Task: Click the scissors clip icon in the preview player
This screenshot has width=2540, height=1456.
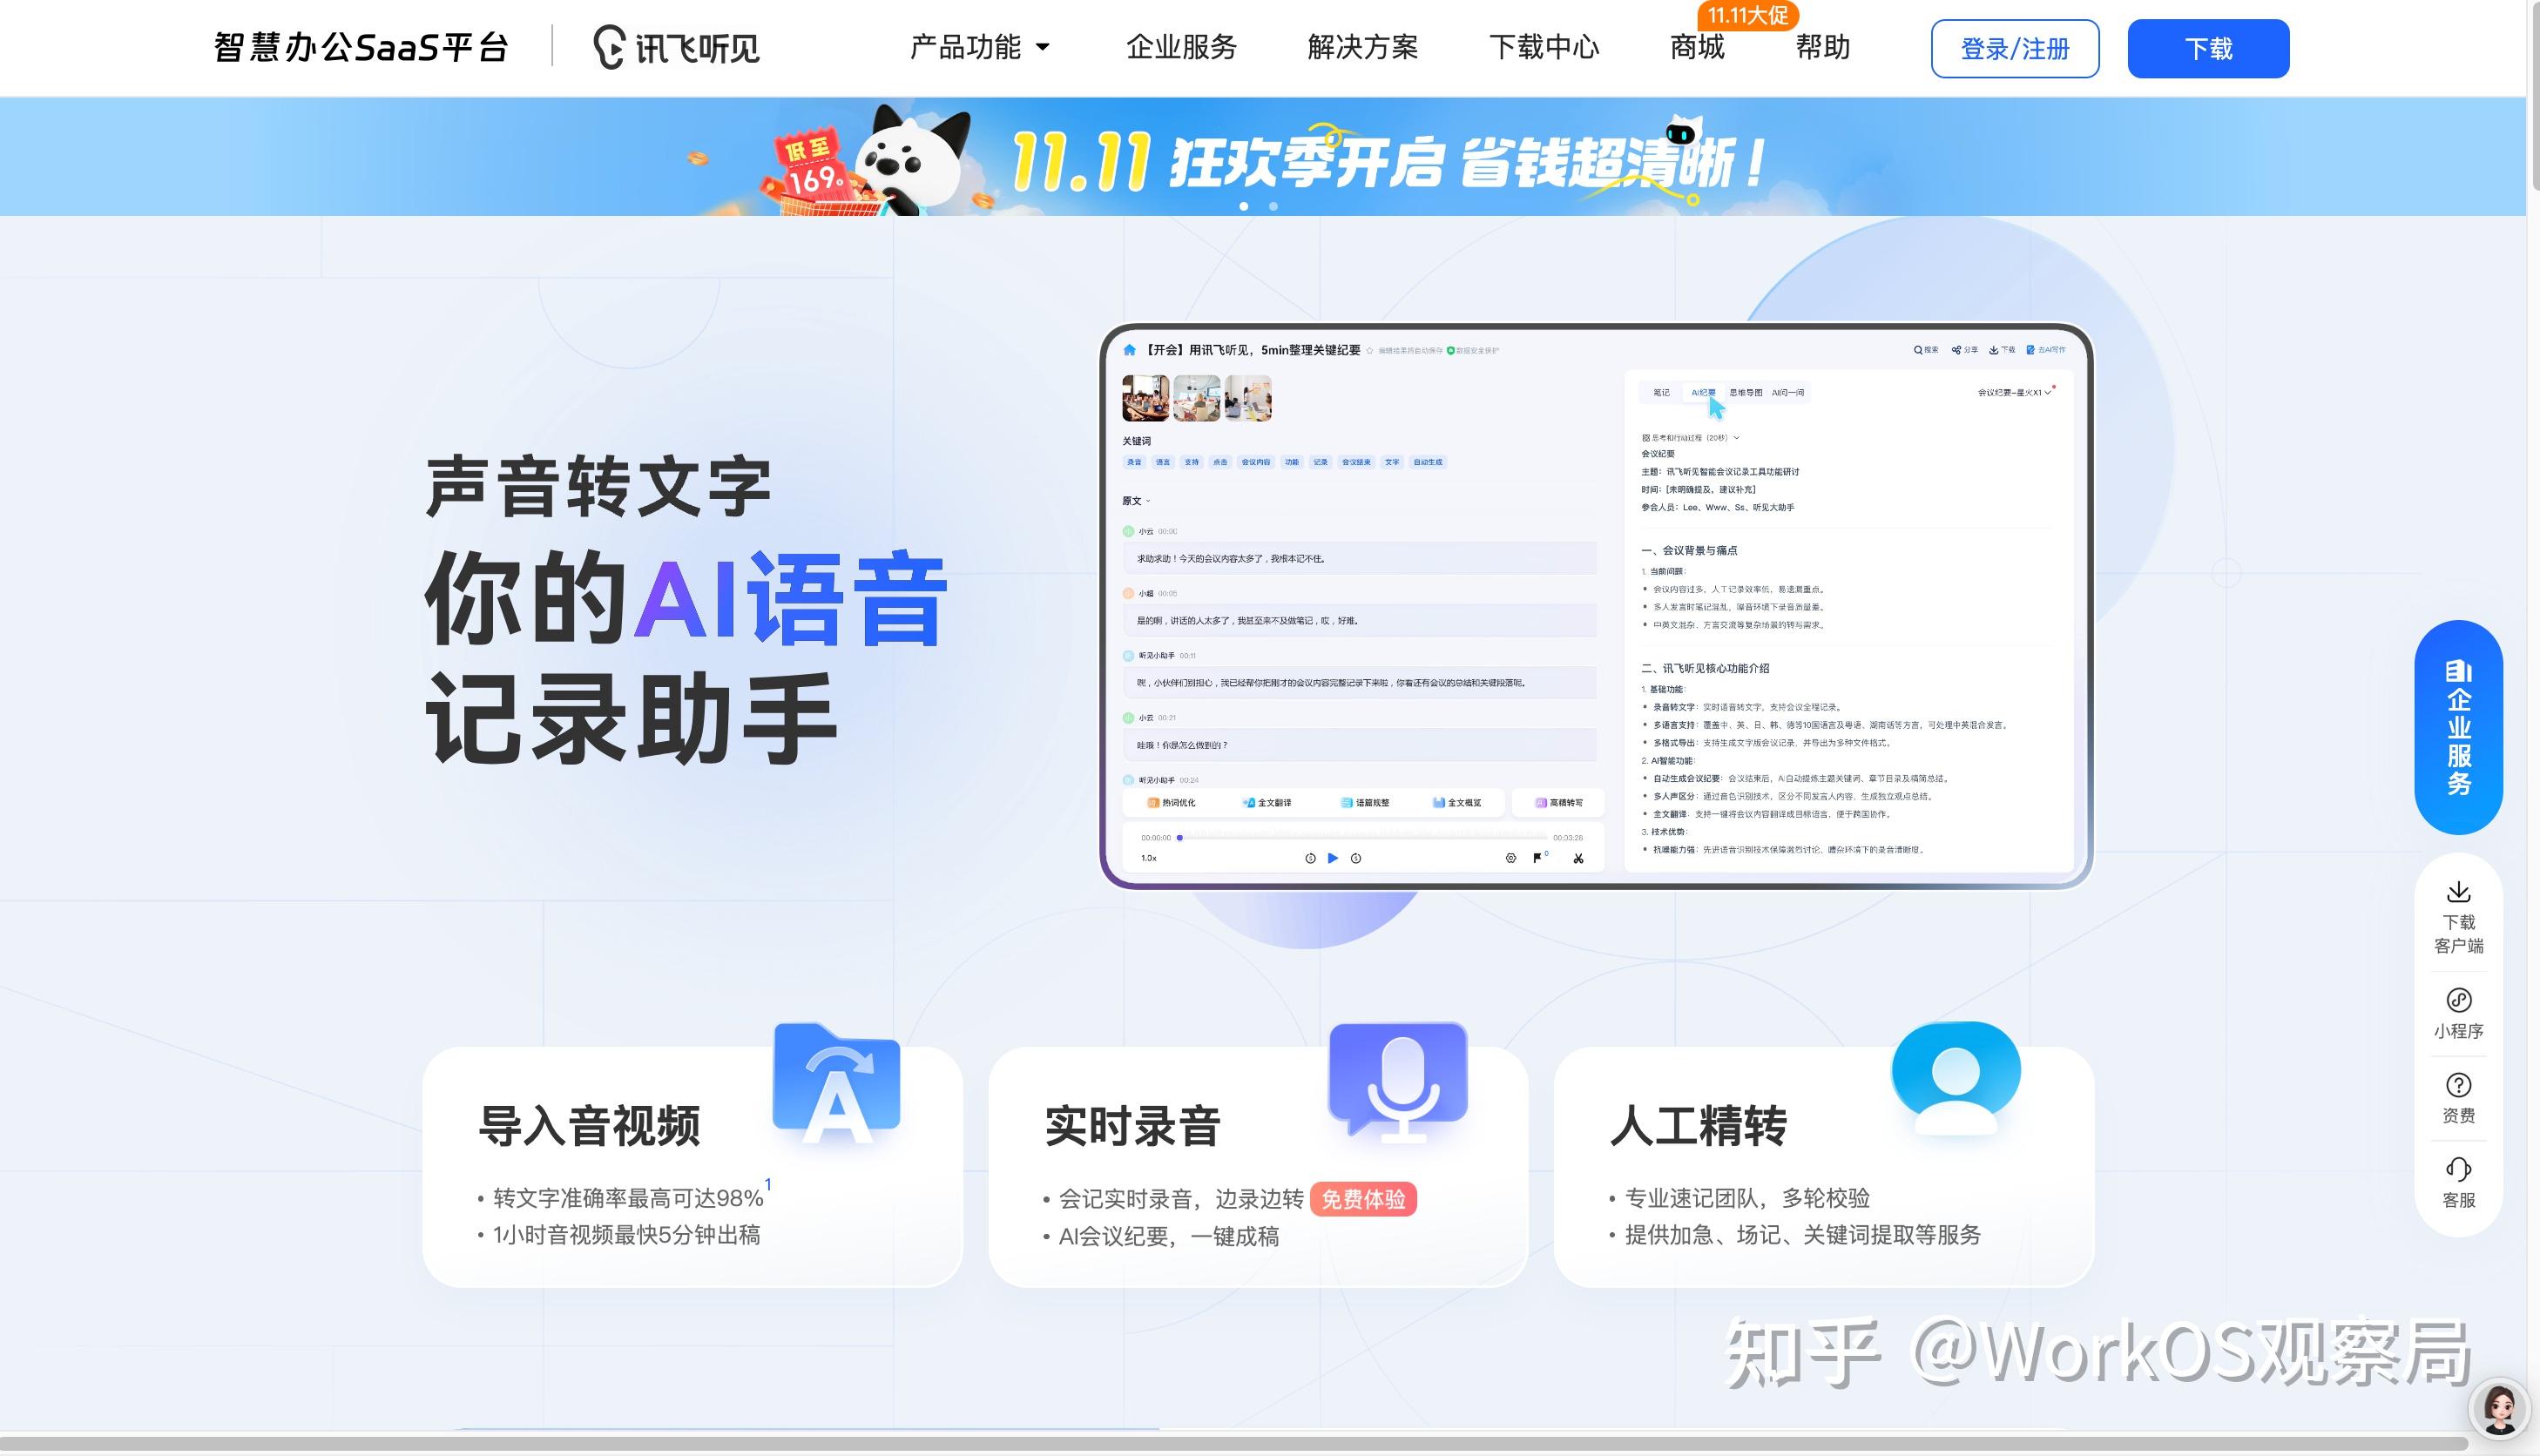Action: (x=1578, y=858)
